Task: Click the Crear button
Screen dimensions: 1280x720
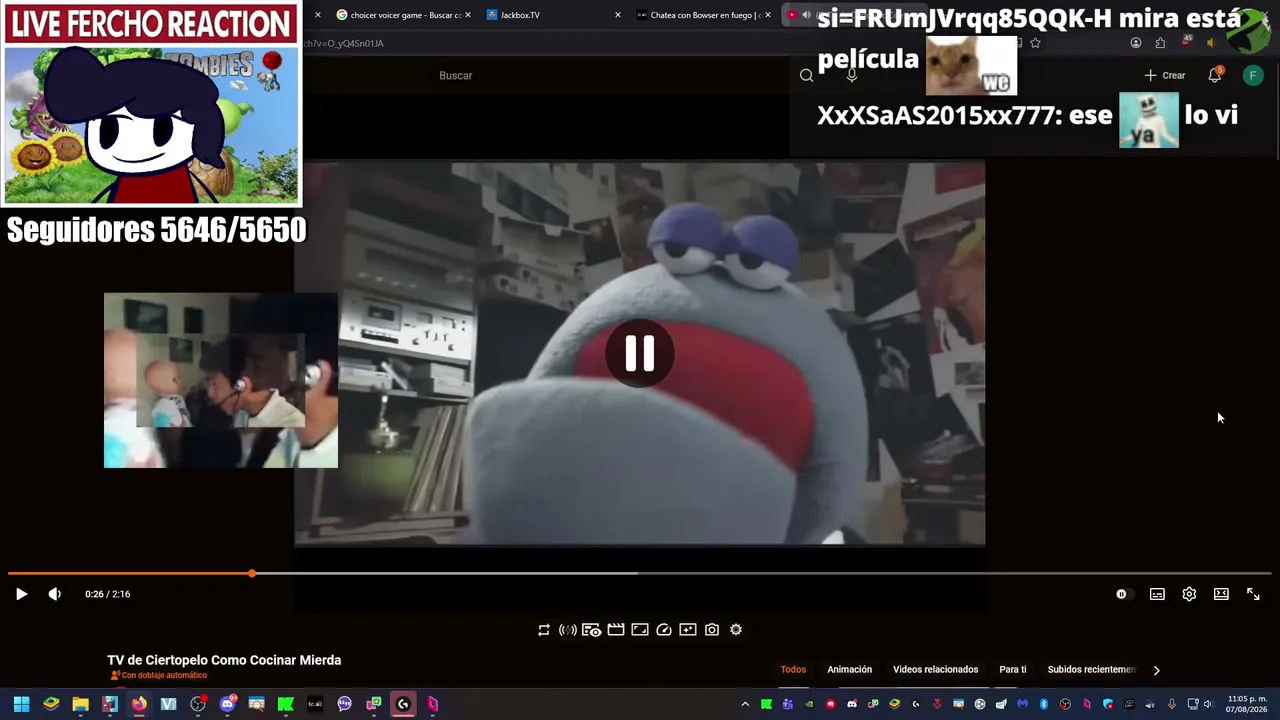Action: coord(1165,76)
